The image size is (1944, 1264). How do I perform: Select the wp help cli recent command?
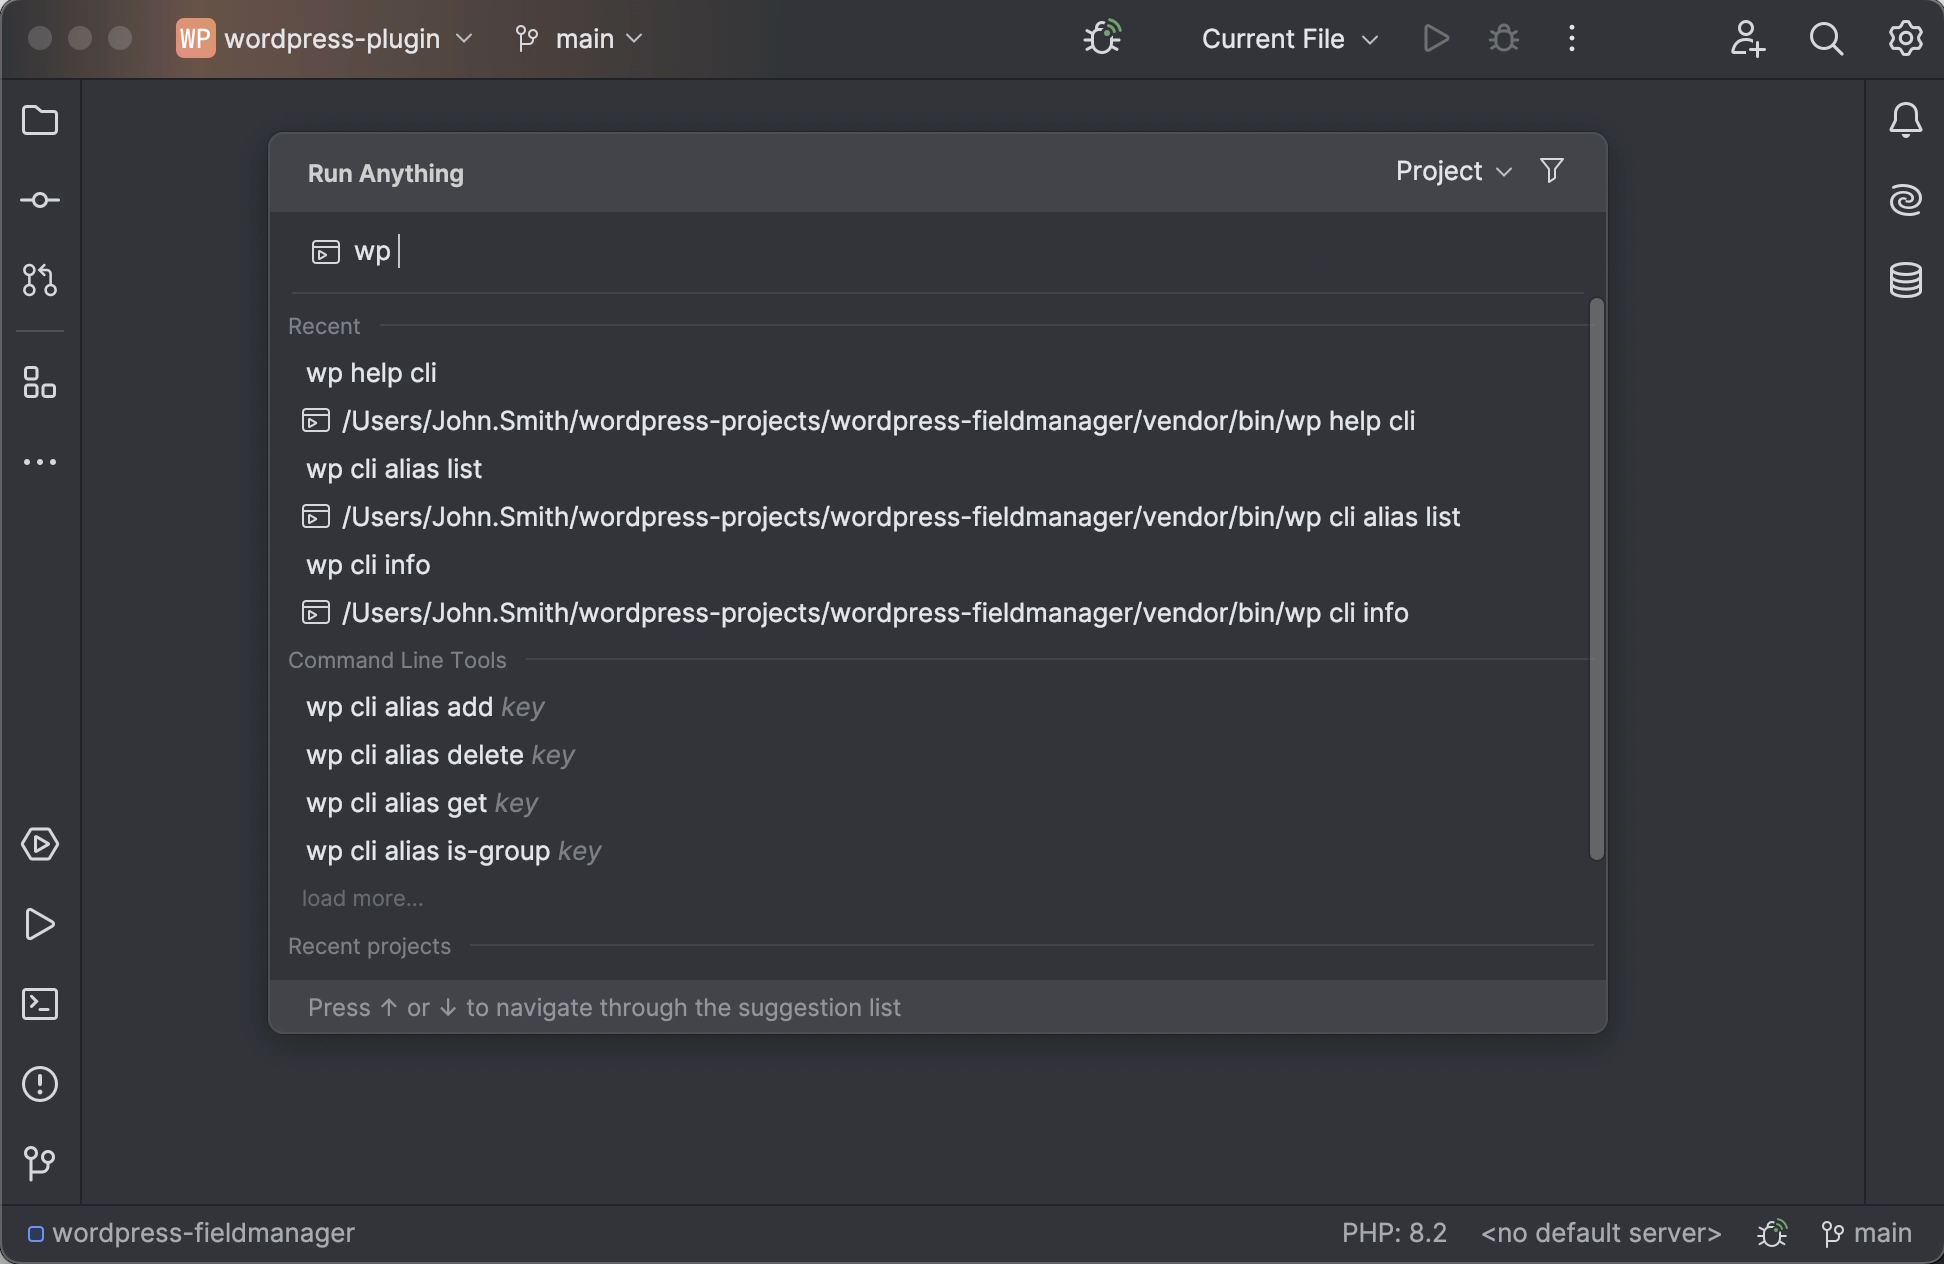tap(371, 372)
